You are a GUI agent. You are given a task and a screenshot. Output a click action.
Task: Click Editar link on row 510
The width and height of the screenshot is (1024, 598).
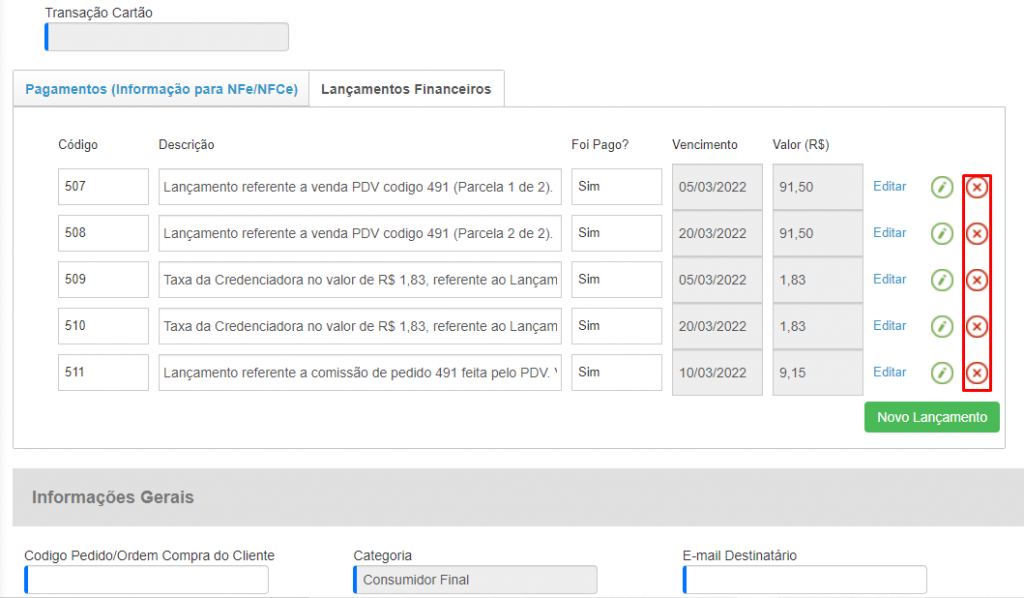click(889, 325)
